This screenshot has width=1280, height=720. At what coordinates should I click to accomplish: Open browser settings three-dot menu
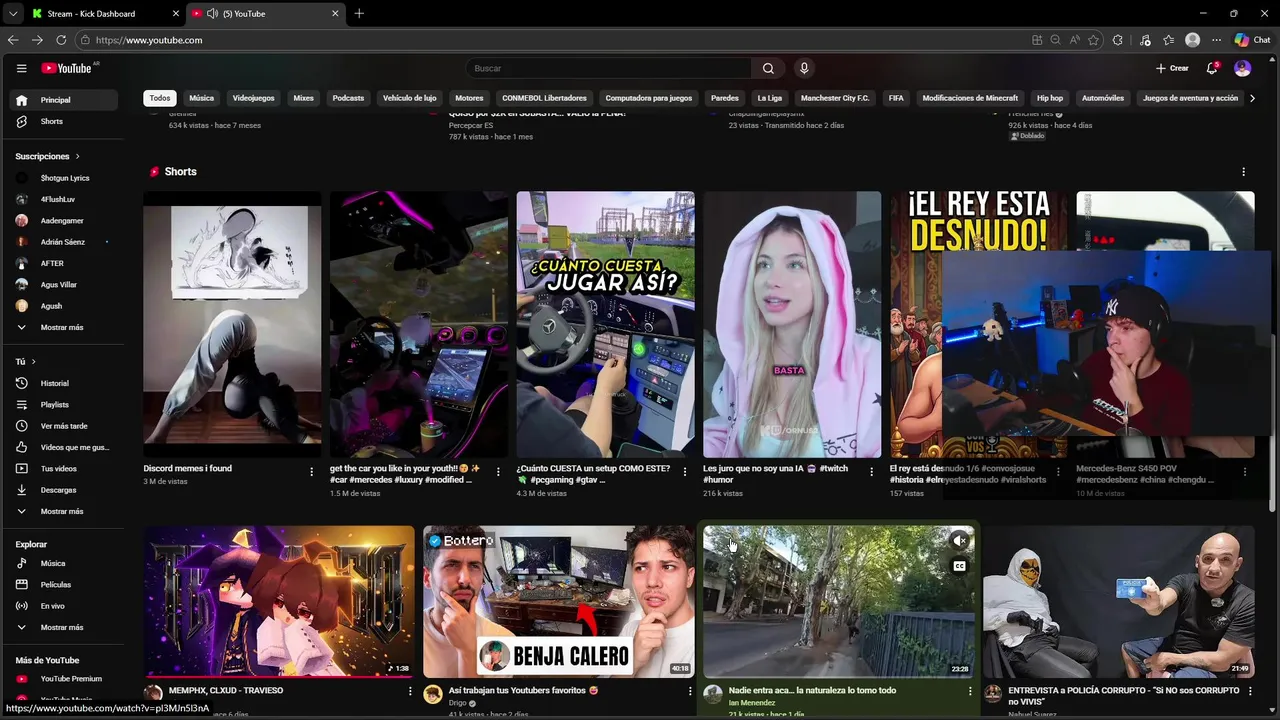coord(1216,40)
